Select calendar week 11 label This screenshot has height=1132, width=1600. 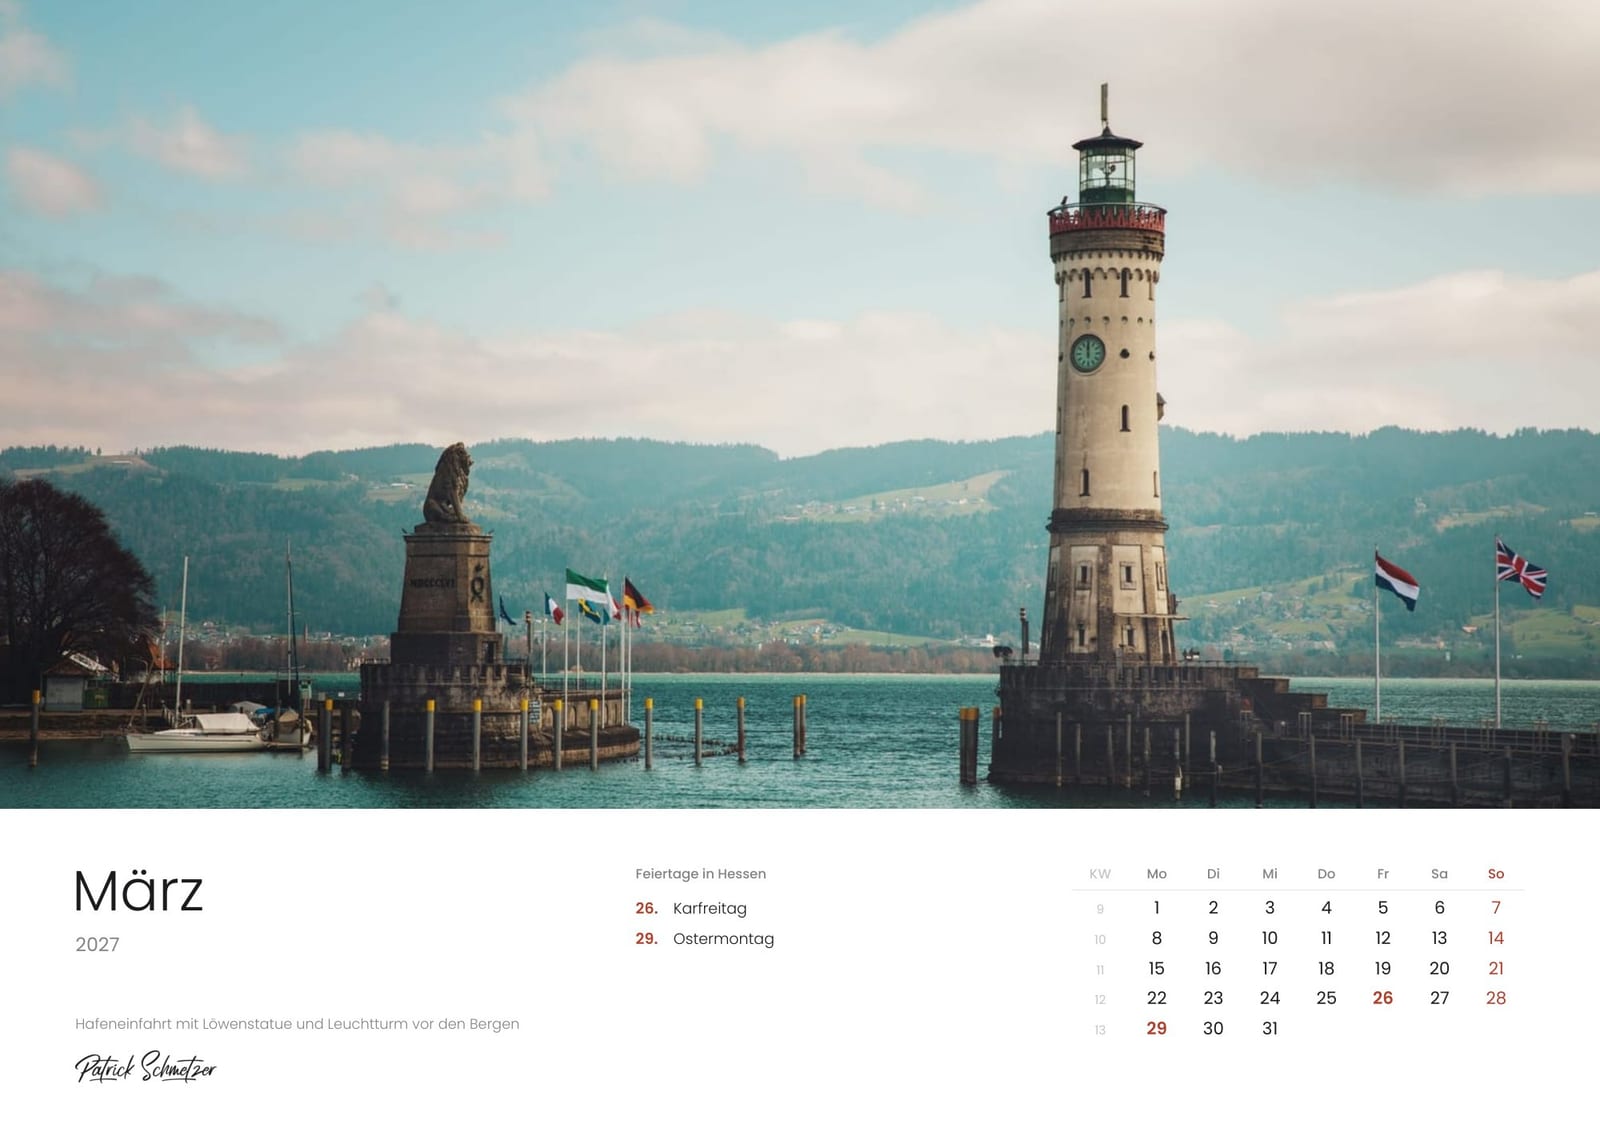(1100, 969)
